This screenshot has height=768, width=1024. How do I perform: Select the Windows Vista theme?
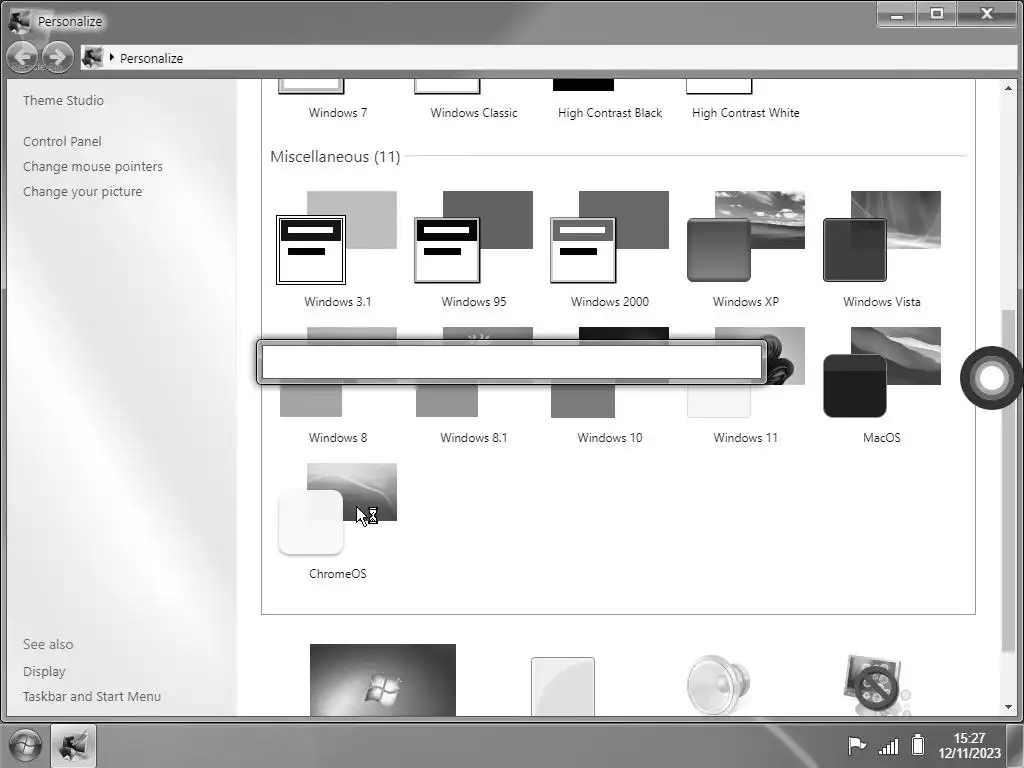(882, 238)
